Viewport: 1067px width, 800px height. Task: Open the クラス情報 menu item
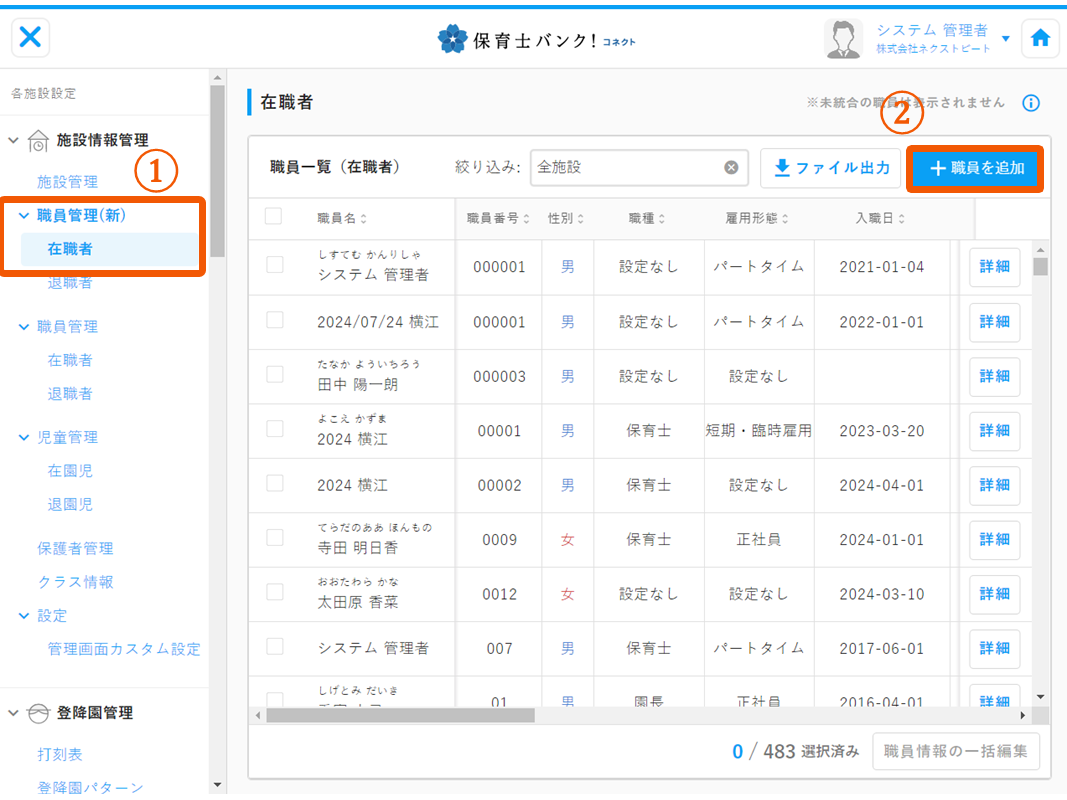(x=75, y=582)
